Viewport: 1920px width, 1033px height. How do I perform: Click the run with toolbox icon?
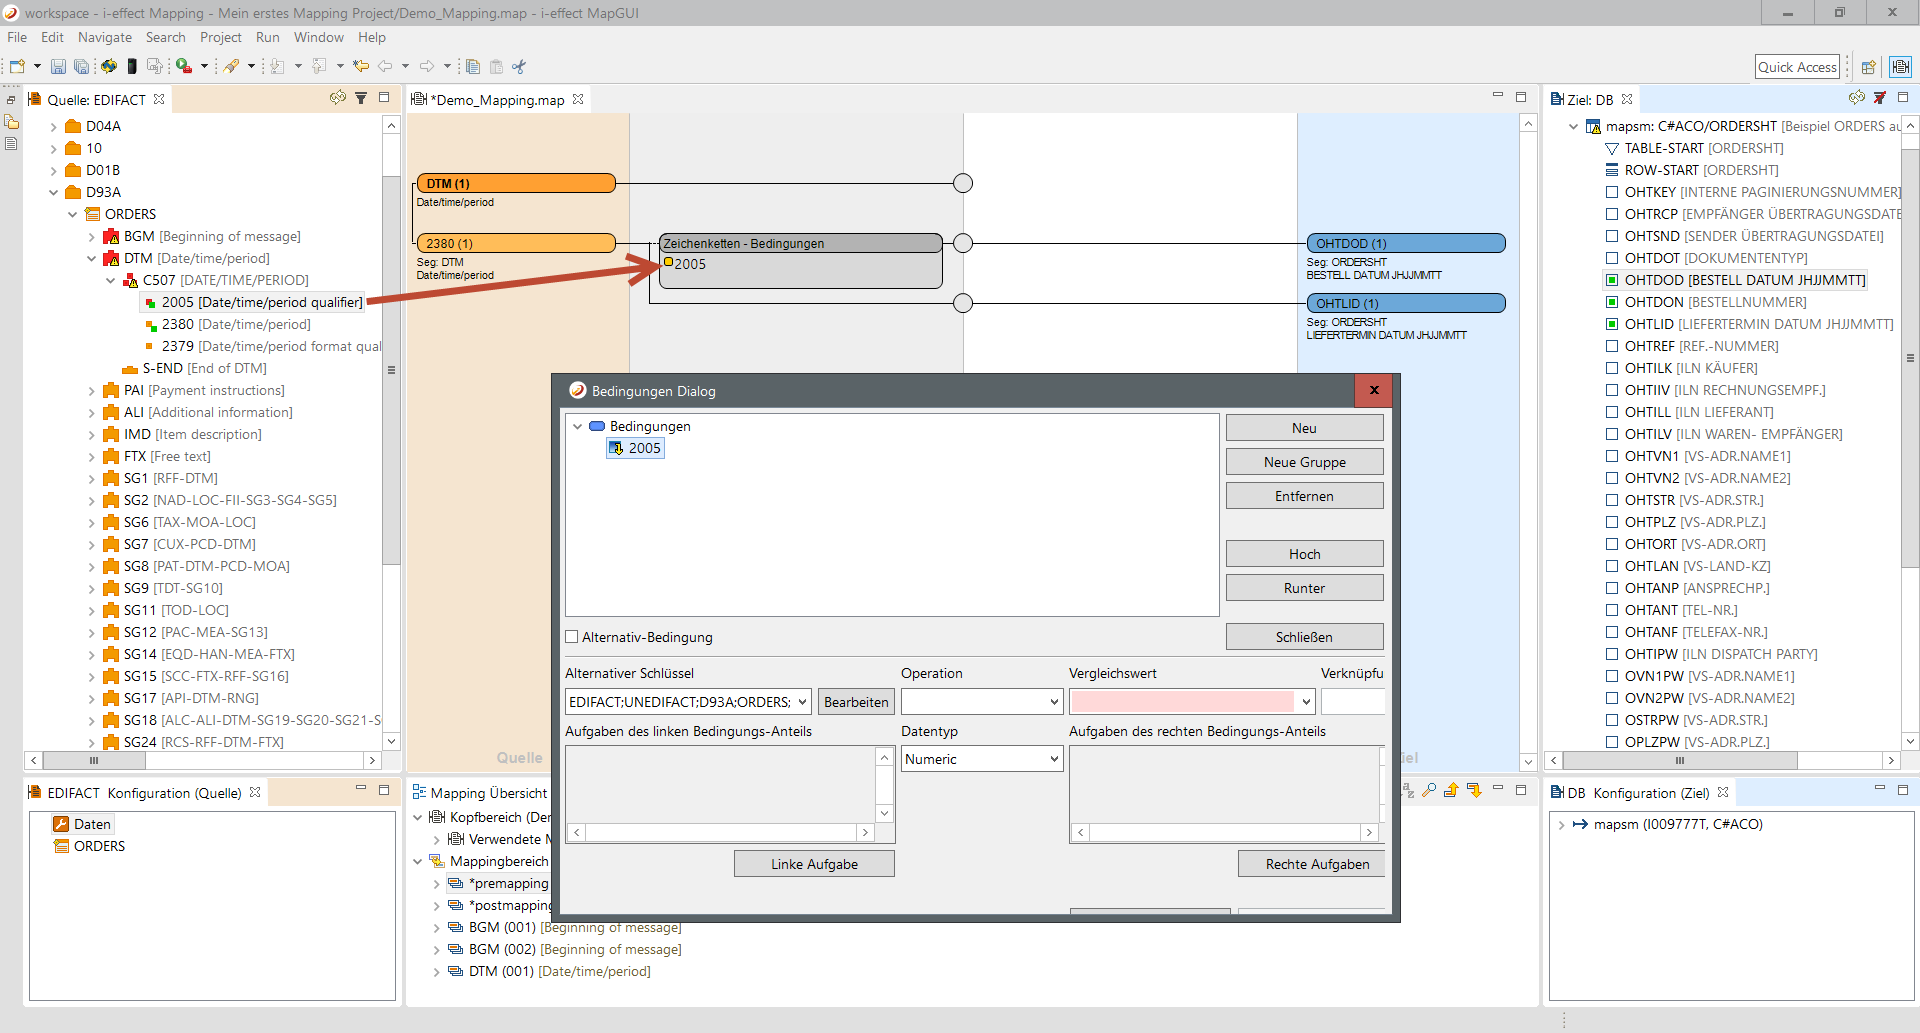[184, 67]
